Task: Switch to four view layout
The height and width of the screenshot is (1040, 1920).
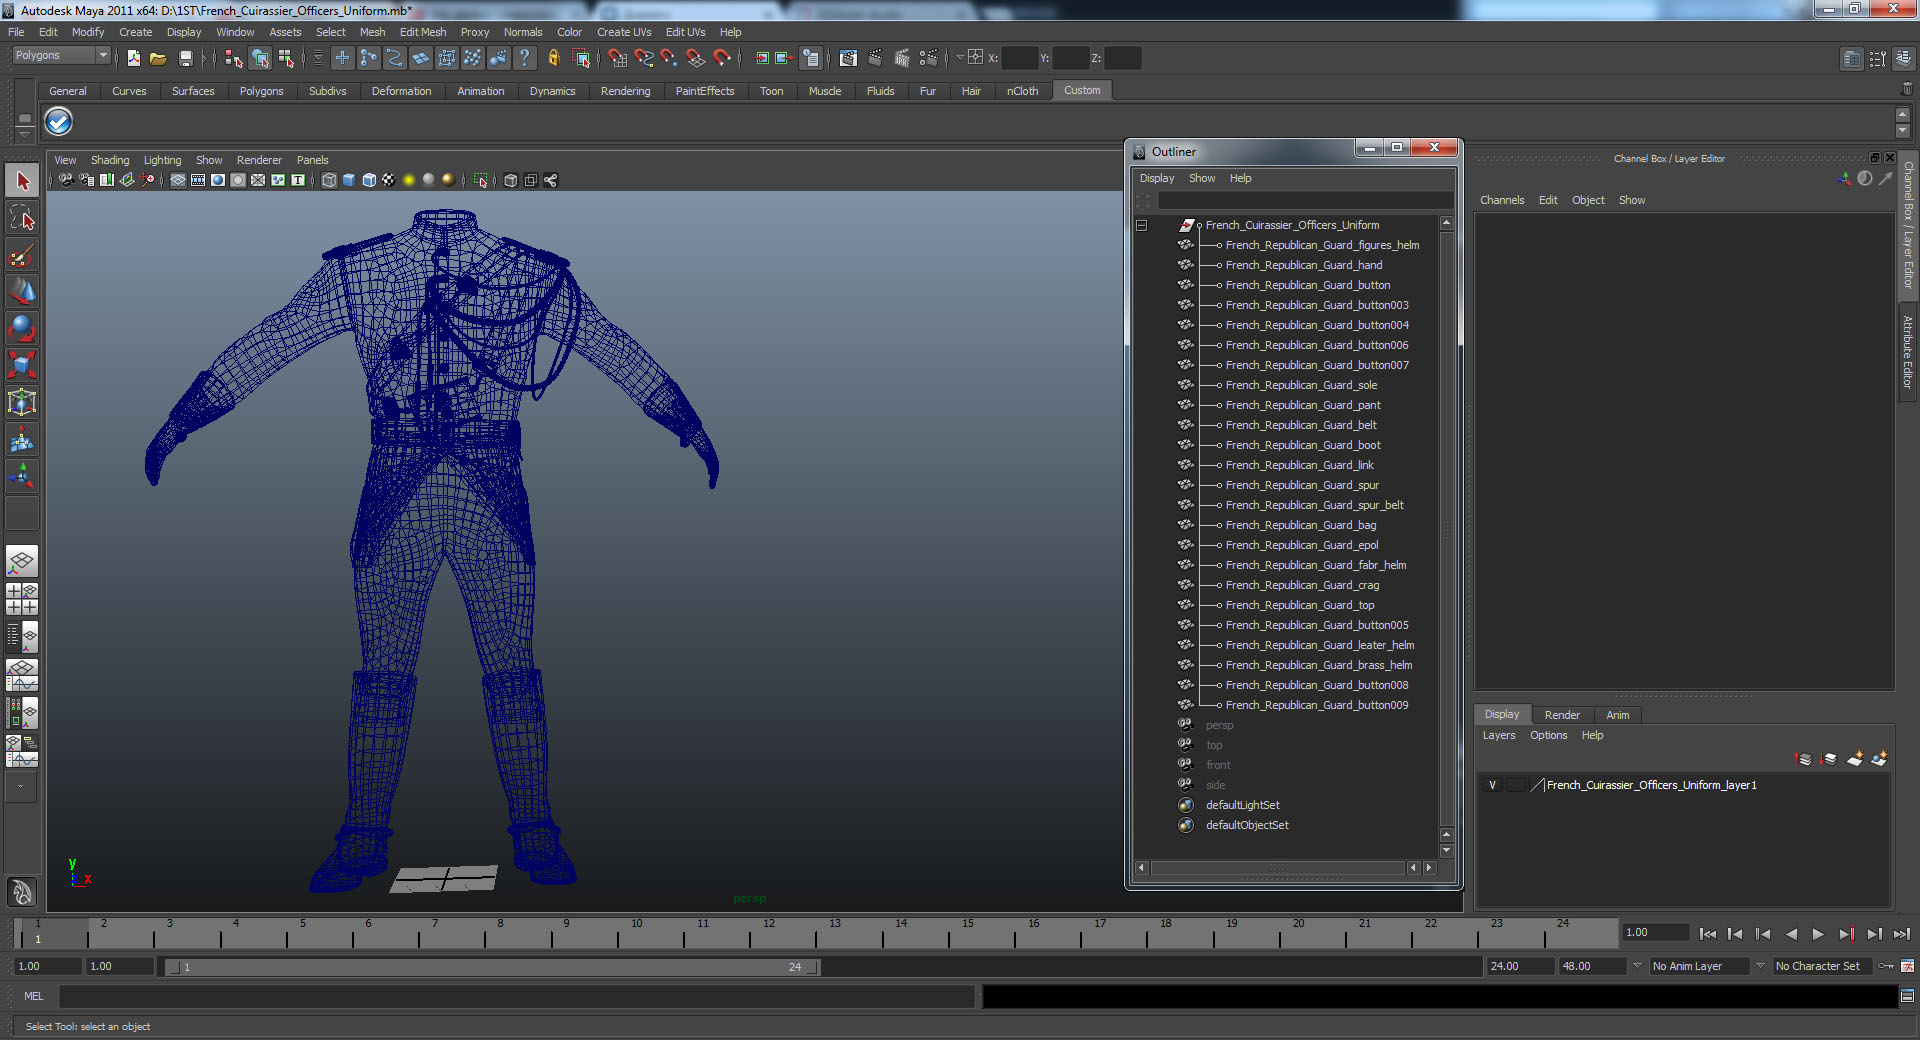Action: (22, 598)
